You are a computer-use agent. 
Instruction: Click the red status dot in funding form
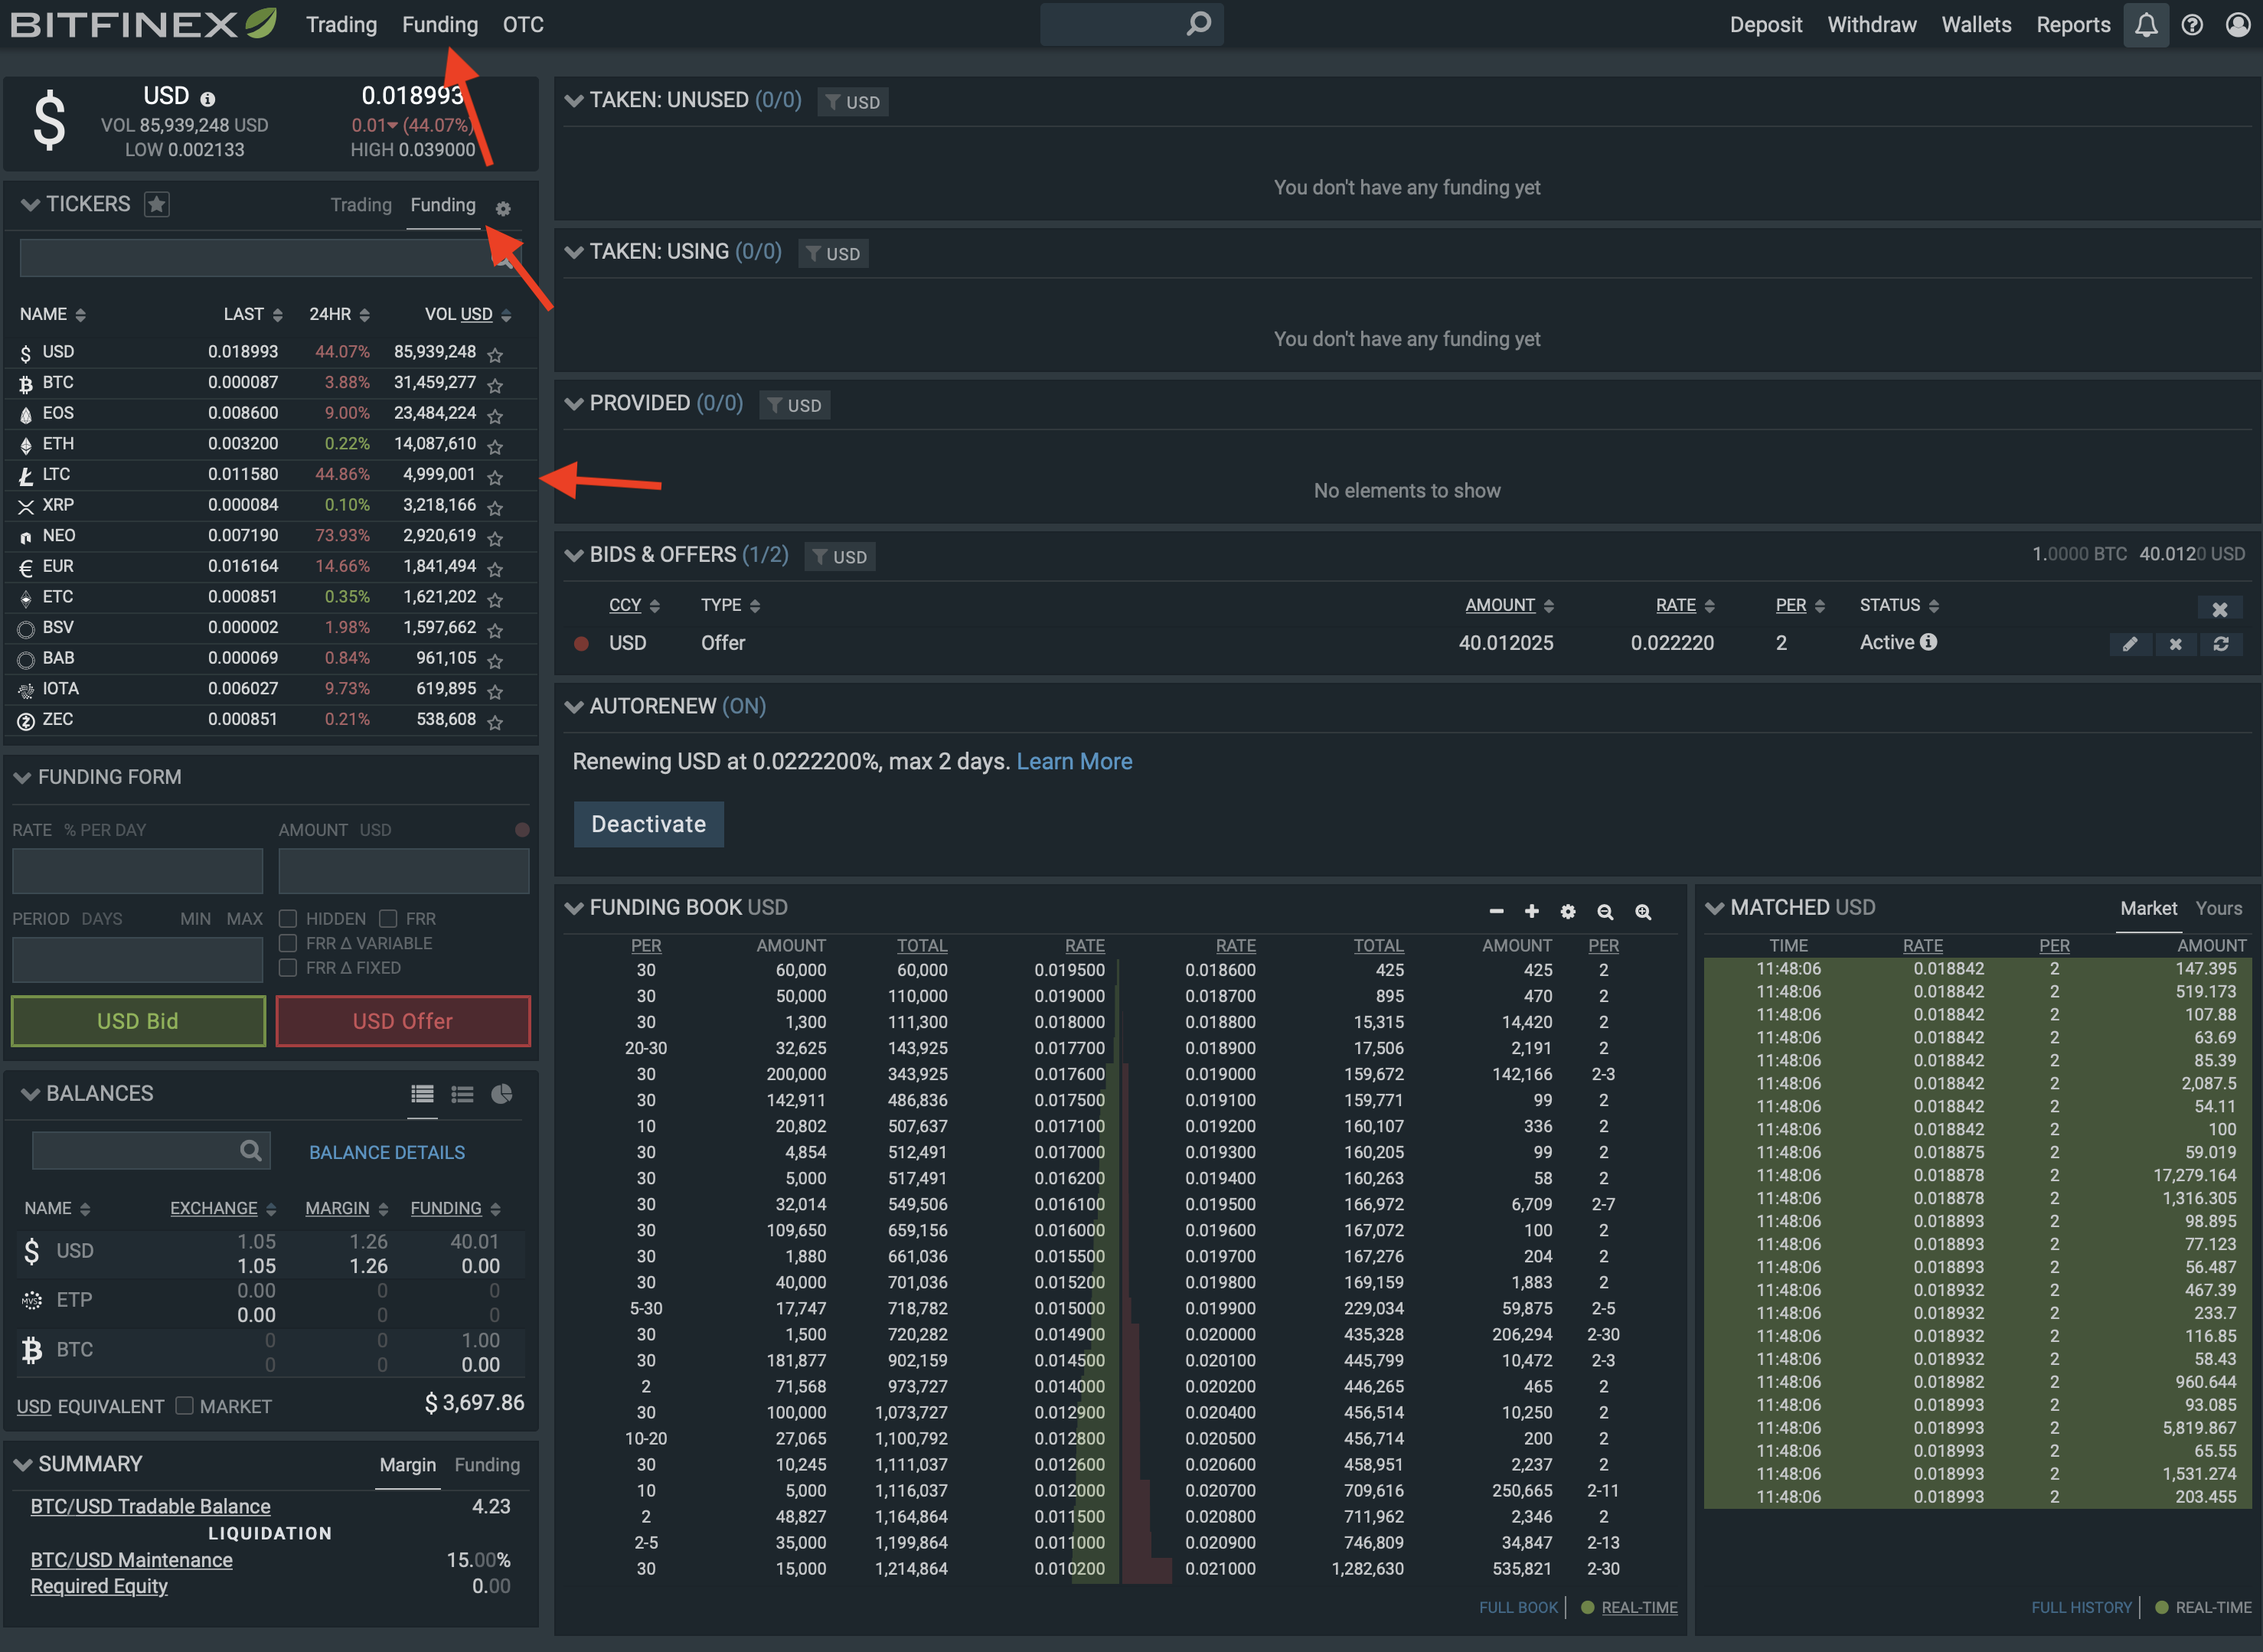point(521,830)
